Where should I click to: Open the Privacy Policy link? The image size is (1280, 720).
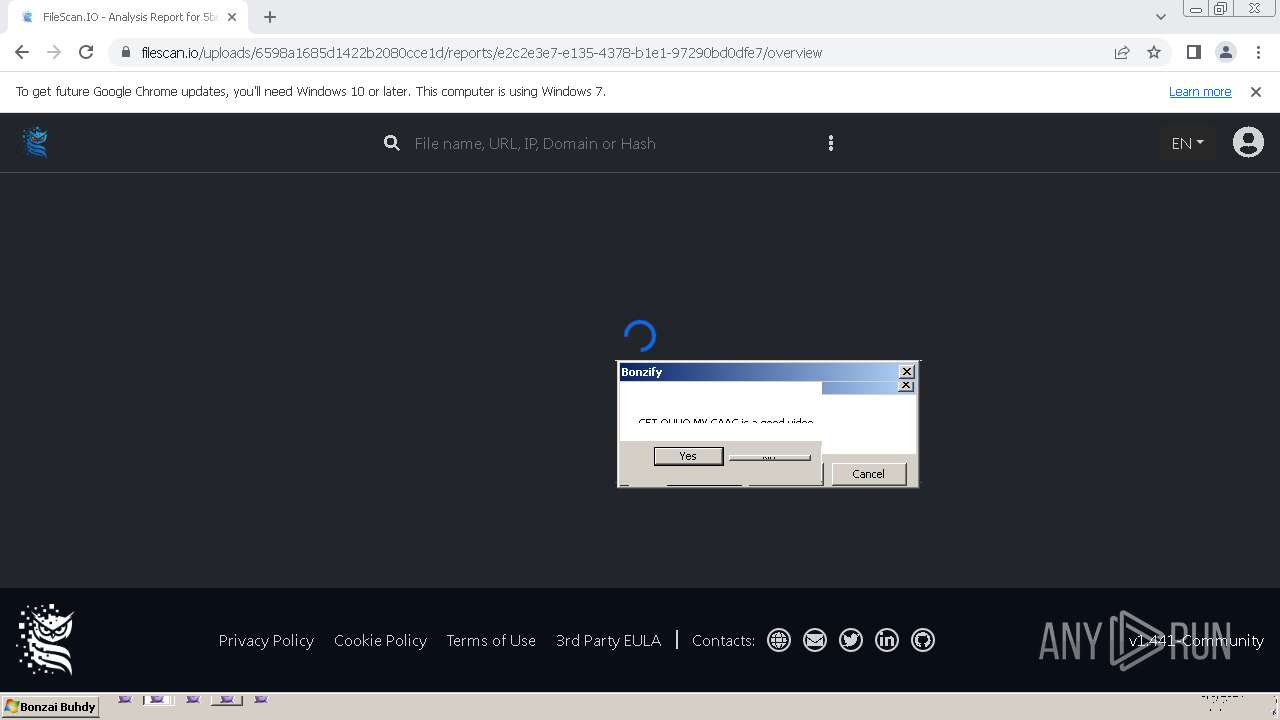[x=266, y=640]
